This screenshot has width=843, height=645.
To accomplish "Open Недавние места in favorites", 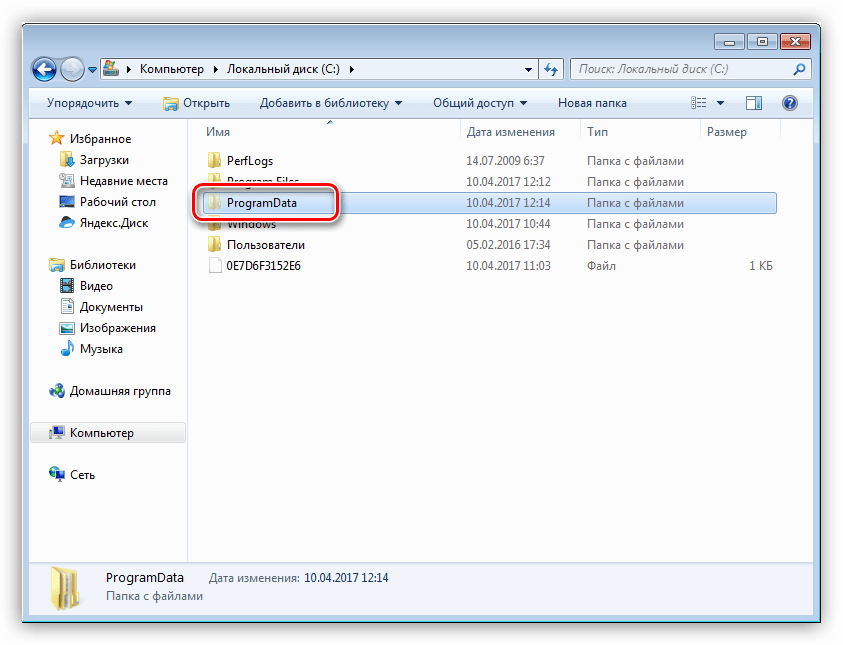I will [124, 181].
